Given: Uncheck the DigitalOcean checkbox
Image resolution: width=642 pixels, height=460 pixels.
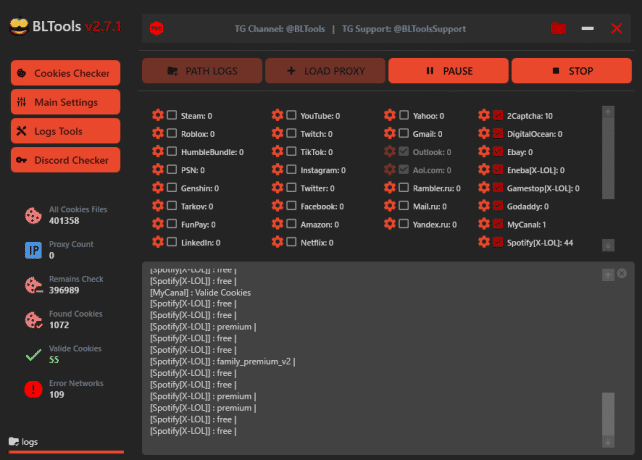Looking at the screenshot, I should click(x=498, y=133).
